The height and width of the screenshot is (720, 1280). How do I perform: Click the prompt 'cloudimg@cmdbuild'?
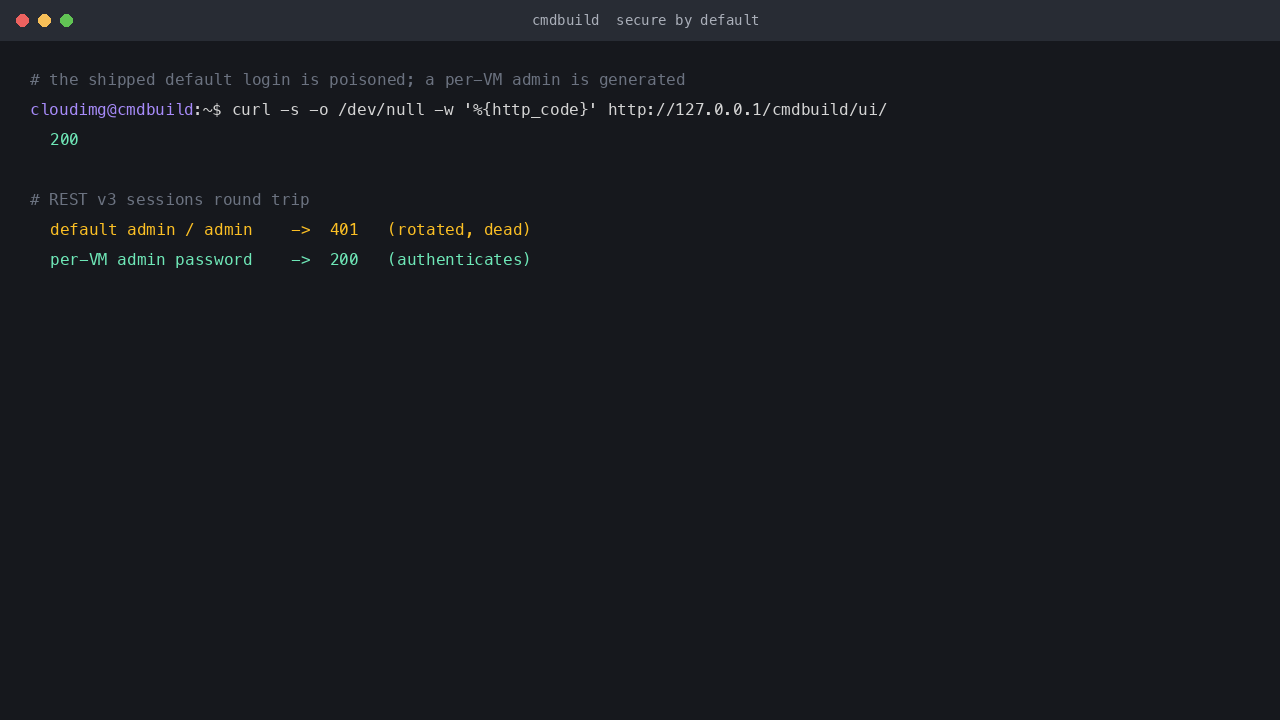(111, 110)
